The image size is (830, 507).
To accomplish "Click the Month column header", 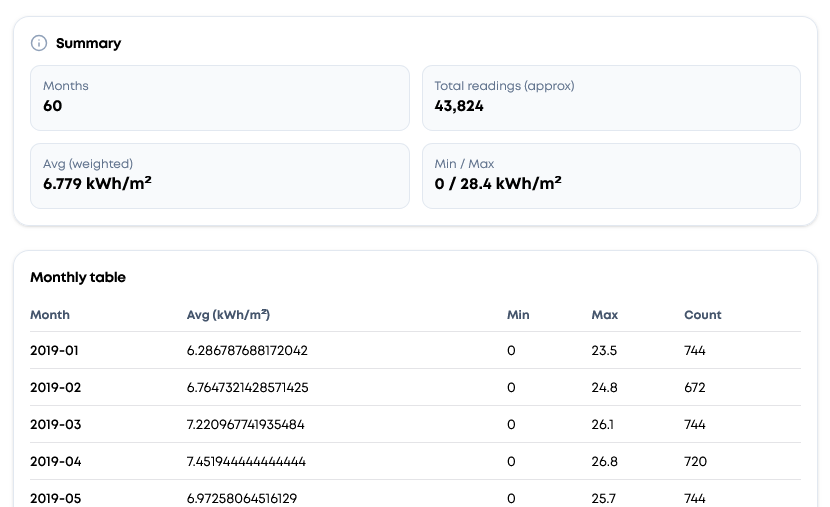I will click(x=50, y=315).
